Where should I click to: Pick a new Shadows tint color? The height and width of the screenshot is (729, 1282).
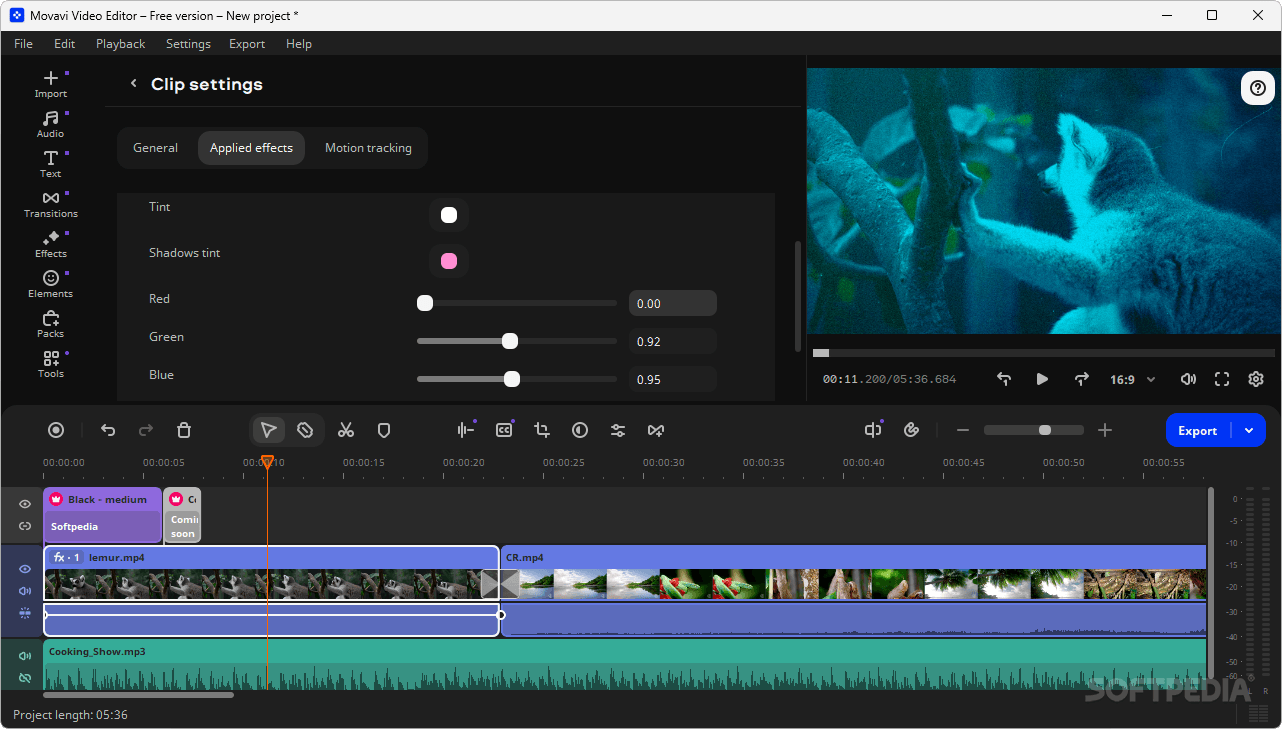point(448,260)
